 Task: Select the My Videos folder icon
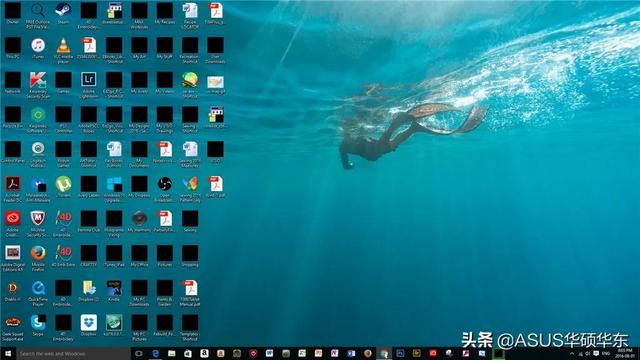click(164, 80)
